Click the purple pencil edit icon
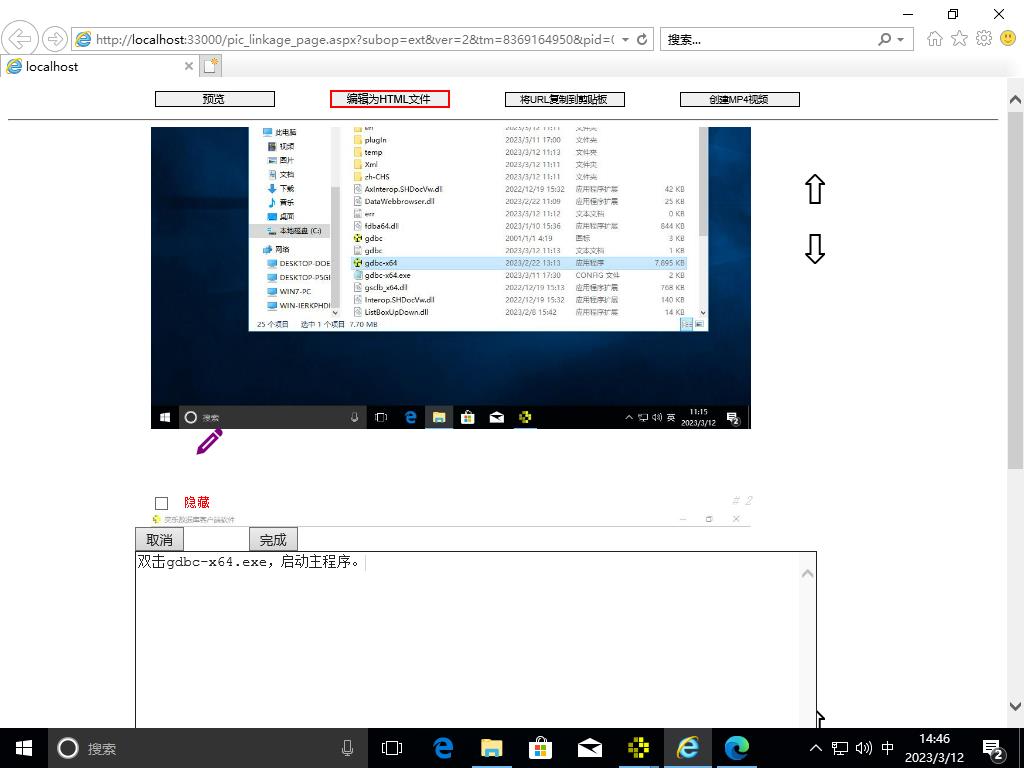 (x=209, y=441)
